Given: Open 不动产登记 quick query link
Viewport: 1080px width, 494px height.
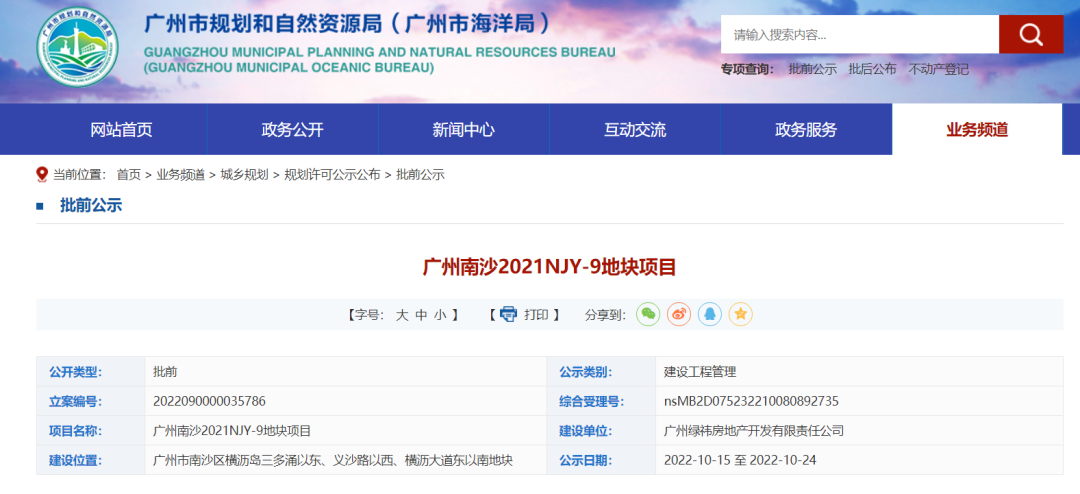Looking at the screenshot, I should 939,69.
